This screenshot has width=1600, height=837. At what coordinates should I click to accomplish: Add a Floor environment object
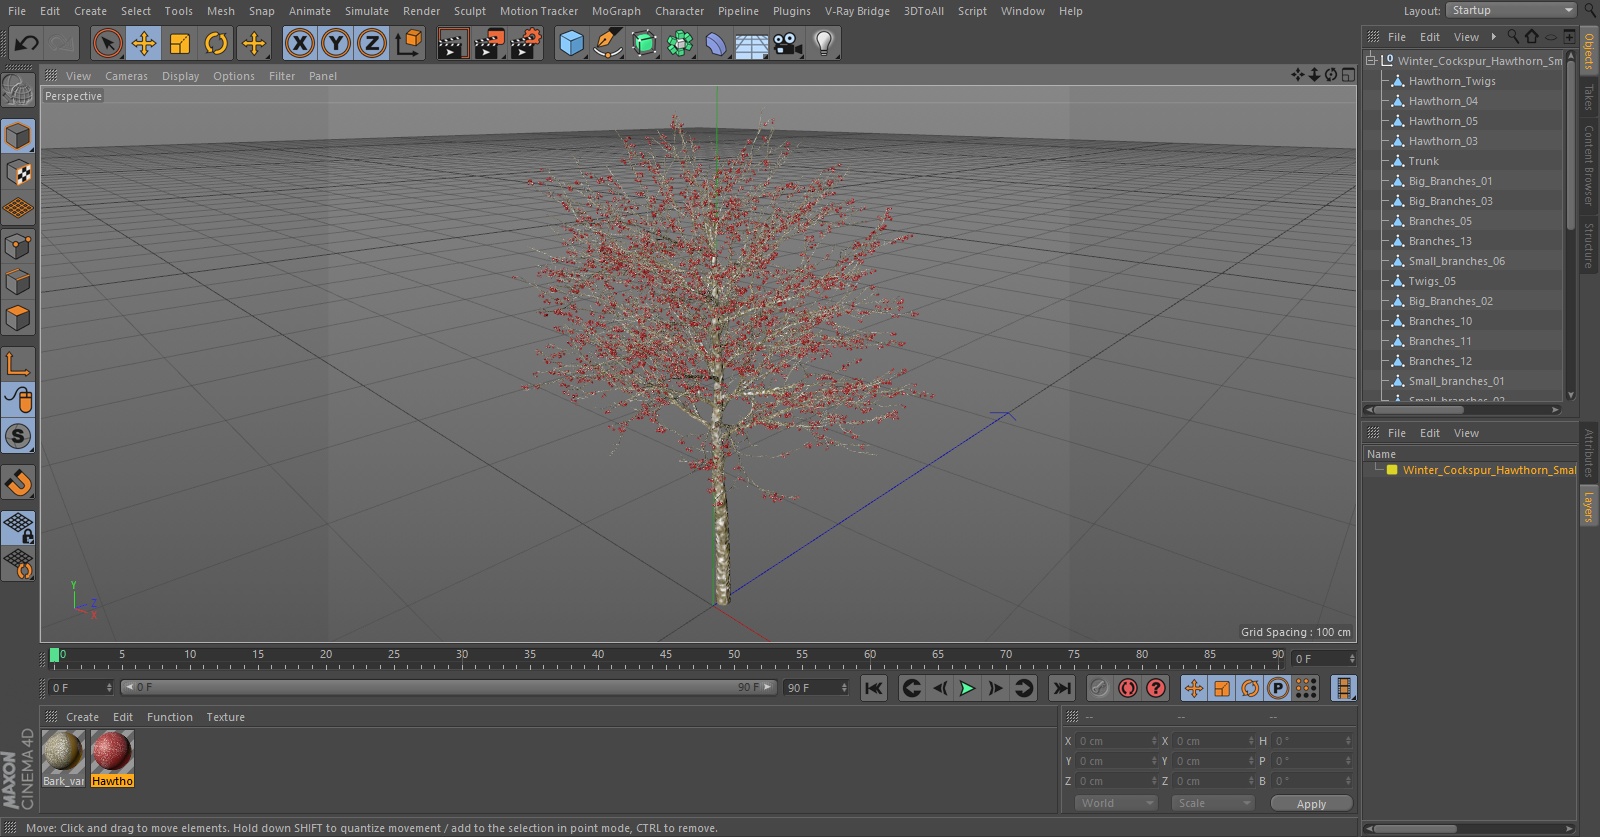(x=752, y=43)
